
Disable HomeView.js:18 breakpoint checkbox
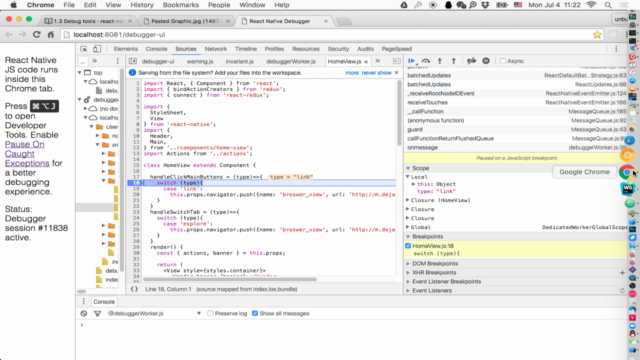[408, 246]
